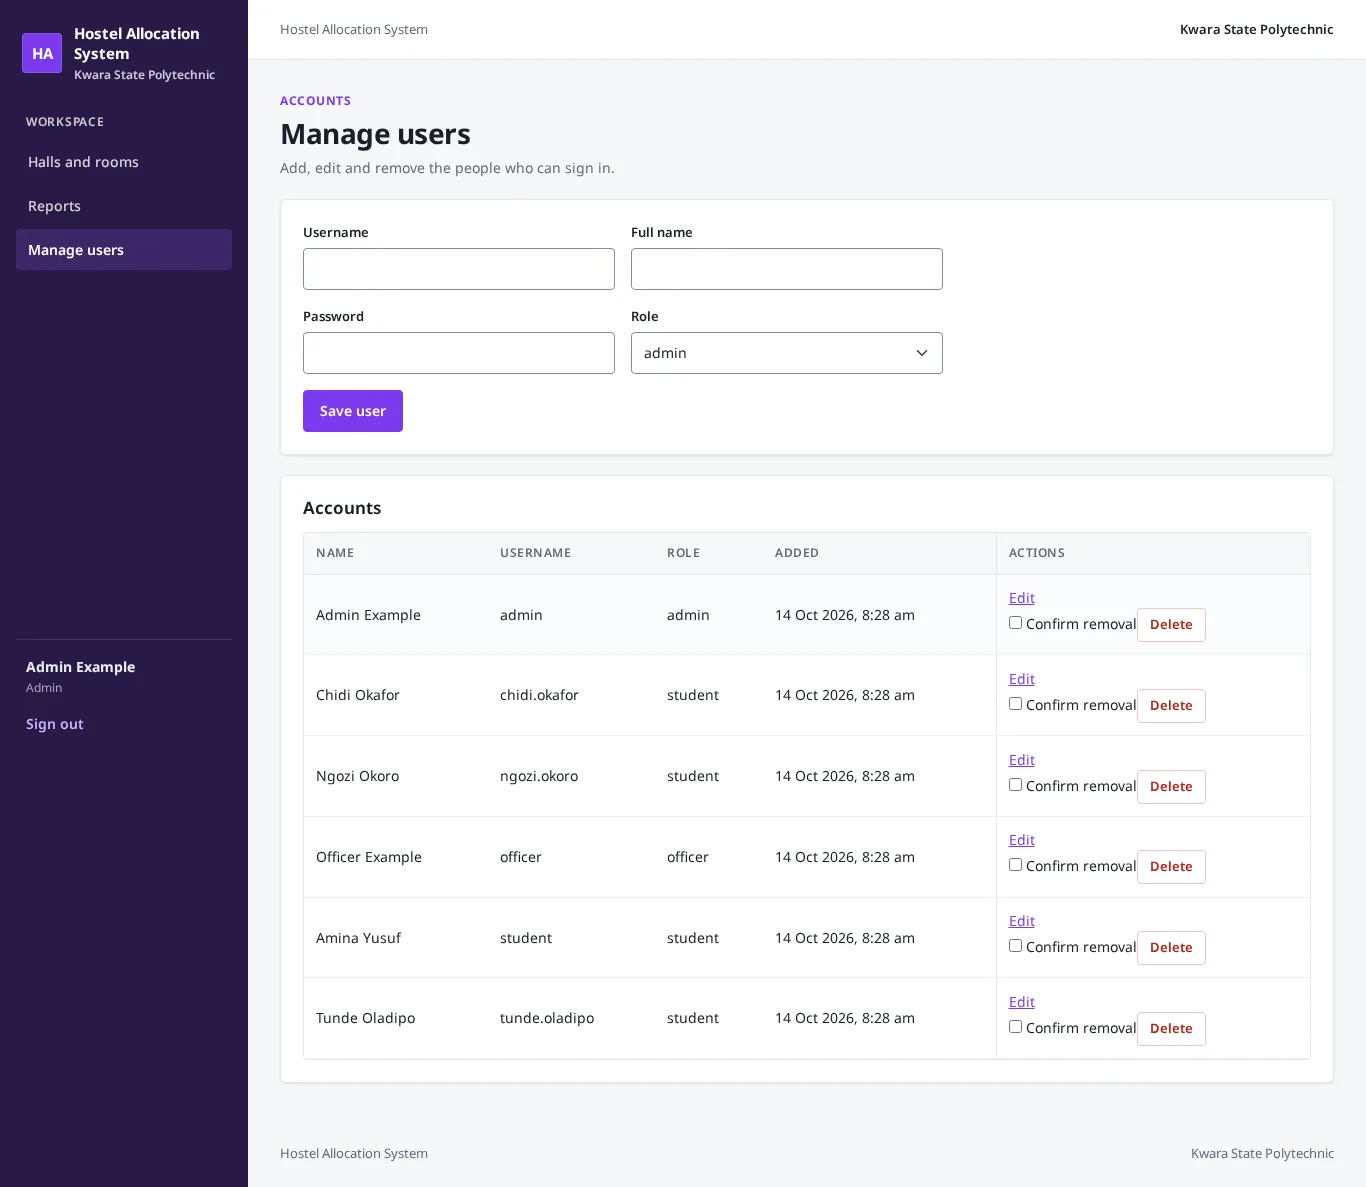Click the Manage users page heading
Image resolution: width=1366 pixels, height=1187 pixels.
tap(375, 134)
